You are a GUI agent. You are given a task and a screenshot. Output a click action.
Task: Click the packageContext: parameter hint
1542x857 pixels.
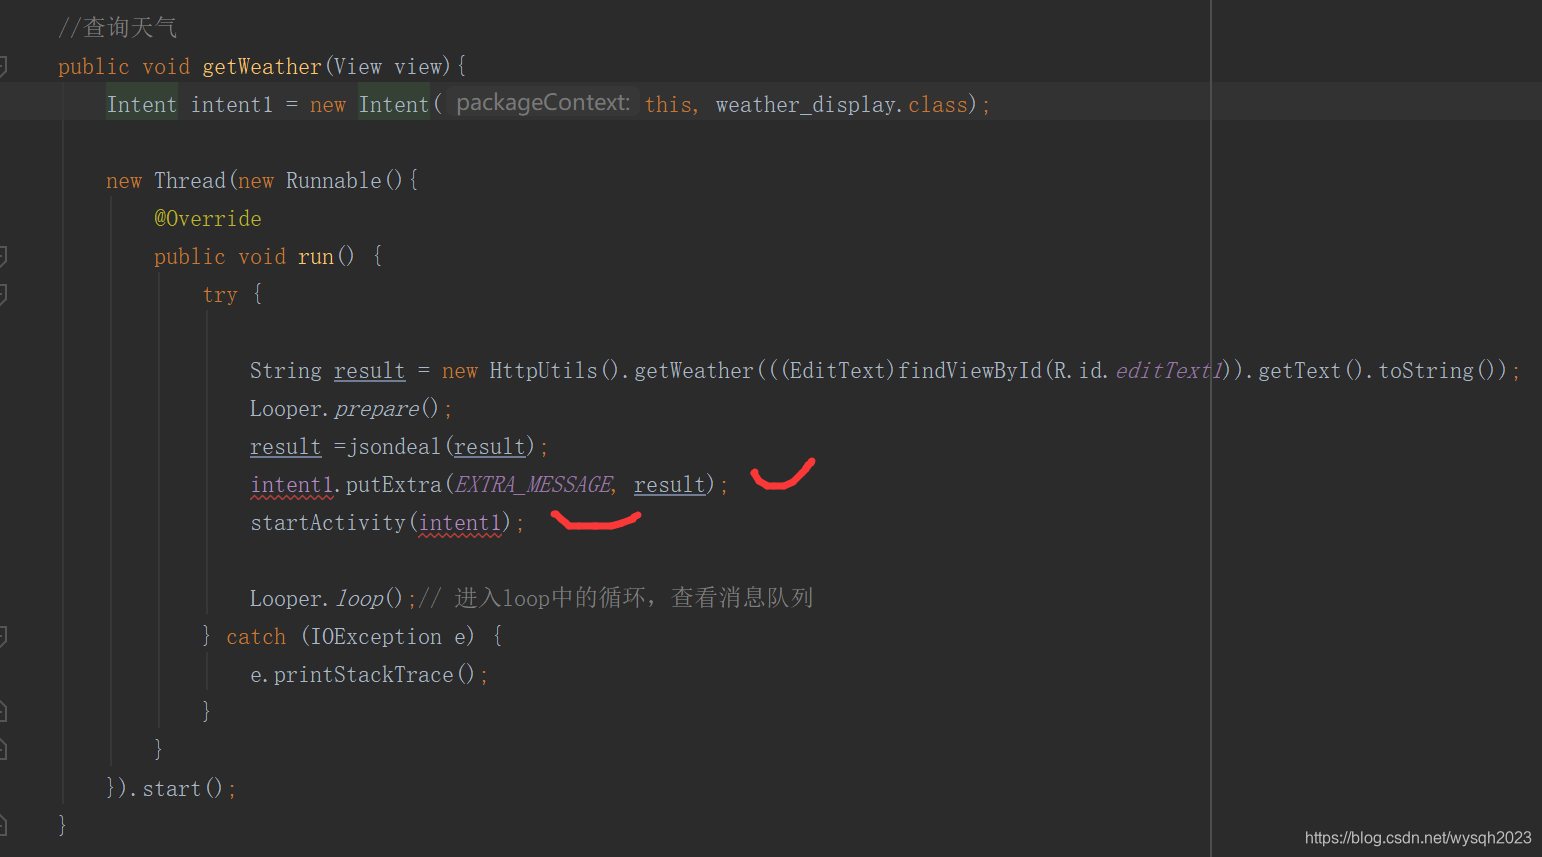pos(543,103)
